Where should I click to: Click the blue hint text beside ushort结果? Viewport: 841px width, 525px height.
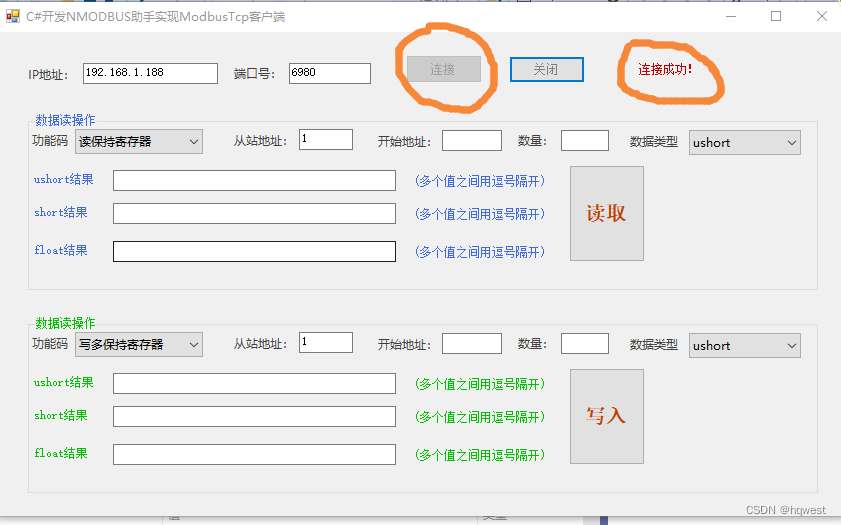tap(480, 181)
